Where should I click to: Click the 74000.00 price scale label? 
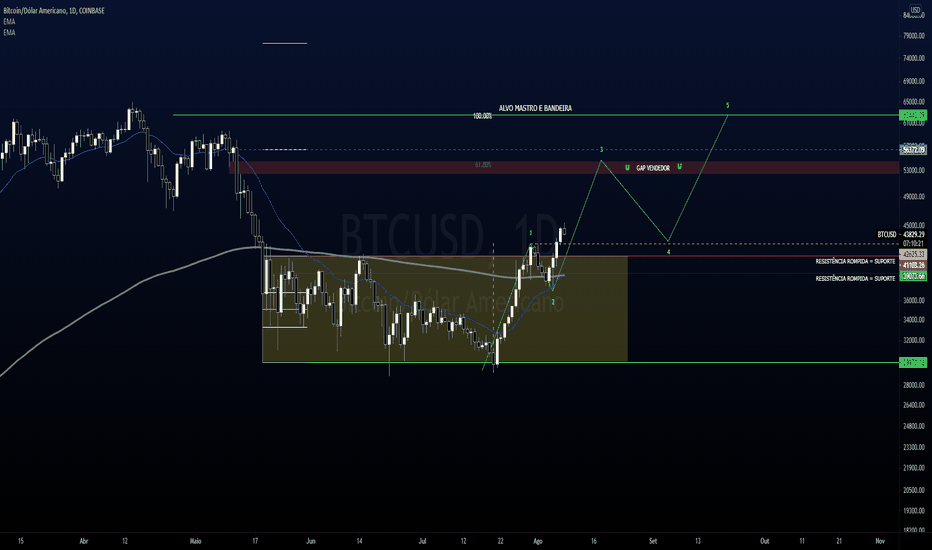pyautogui.click(x=914, y=58)
